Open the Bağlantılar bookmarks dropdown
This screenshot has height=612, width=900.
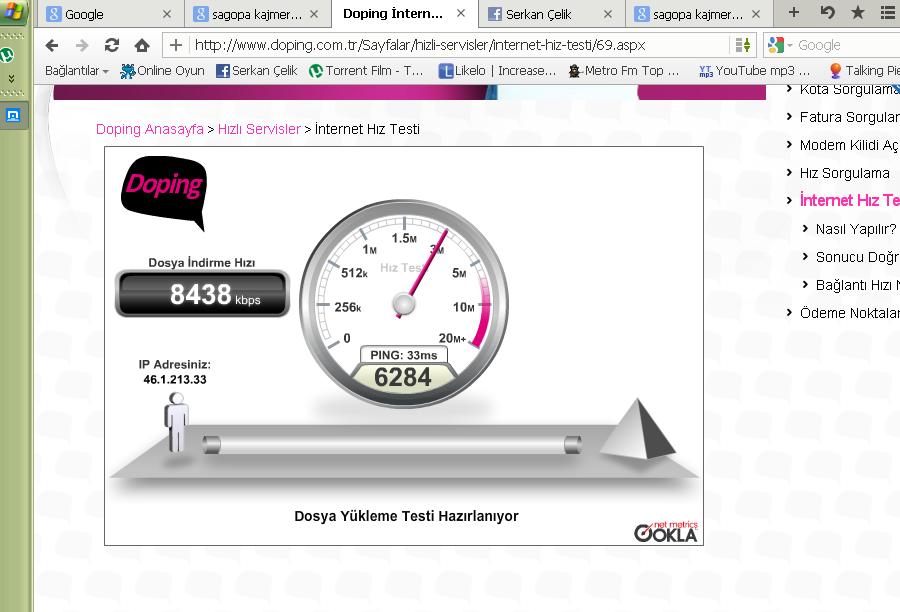click(77, 71)
